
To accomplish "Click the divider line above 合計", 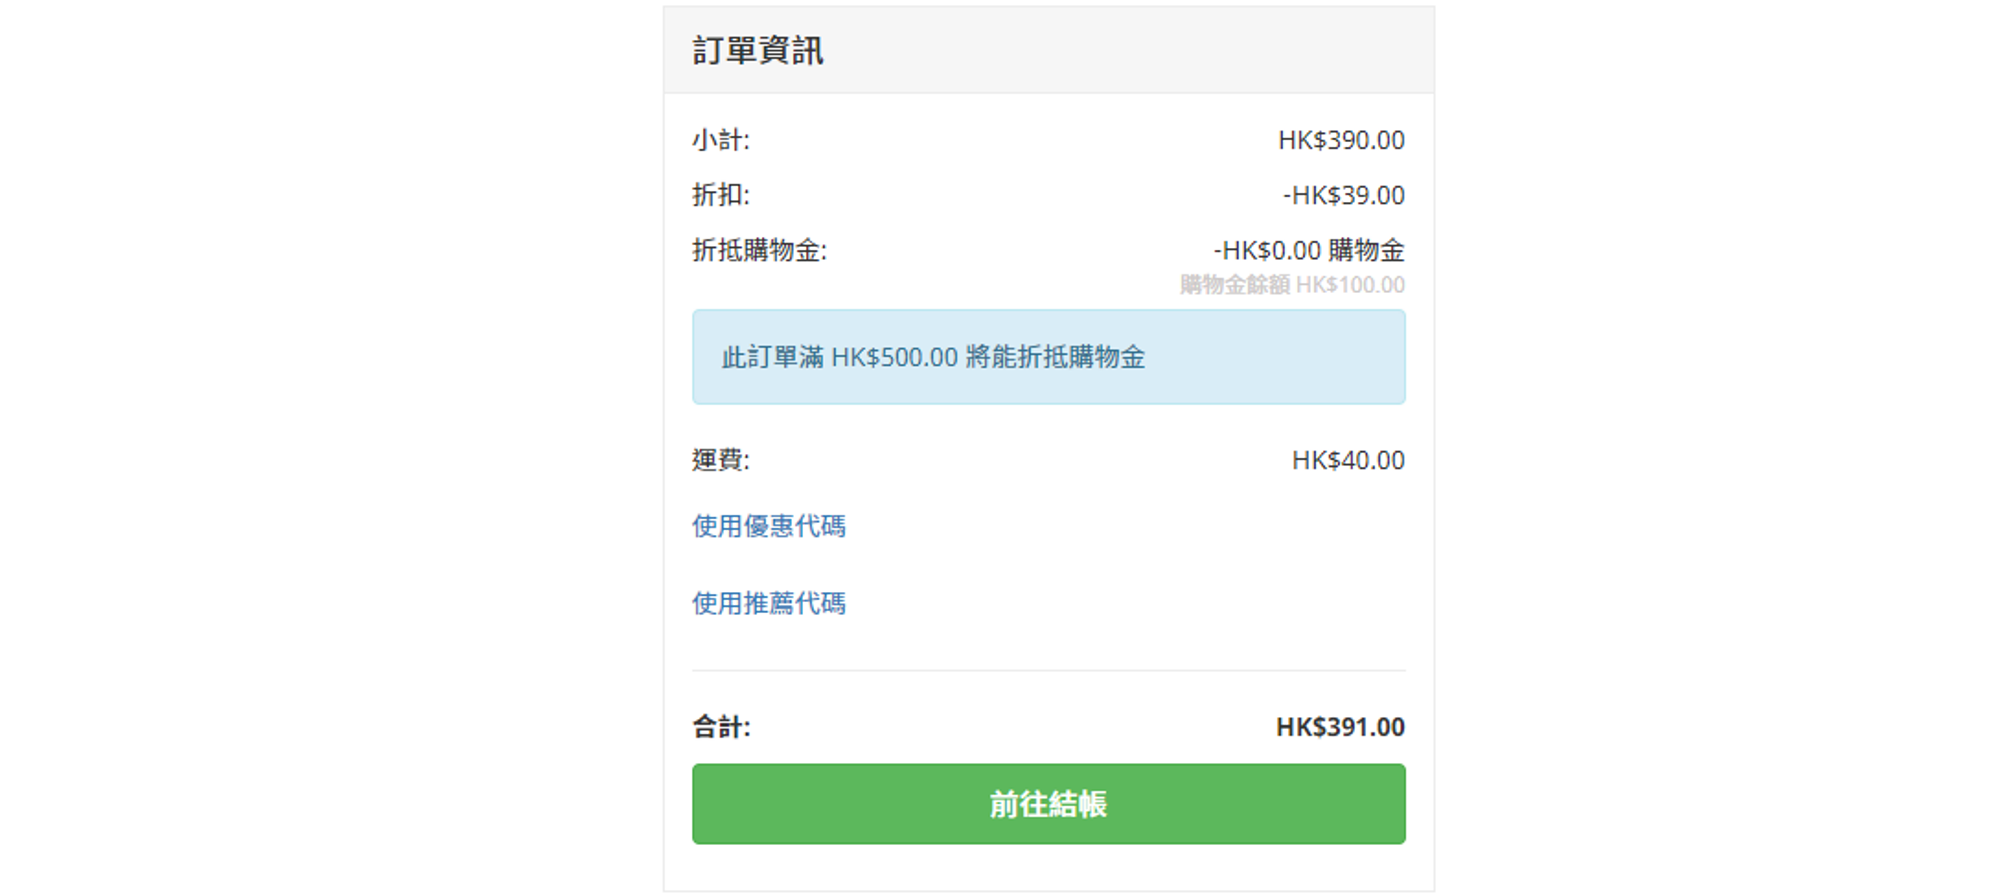I will pos(1048,670).
